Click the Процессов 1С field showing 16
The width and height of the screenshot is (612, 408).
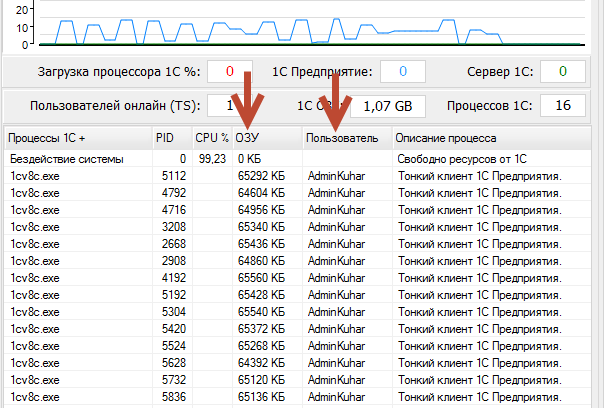pyautogui.click(x=563, y=106)
